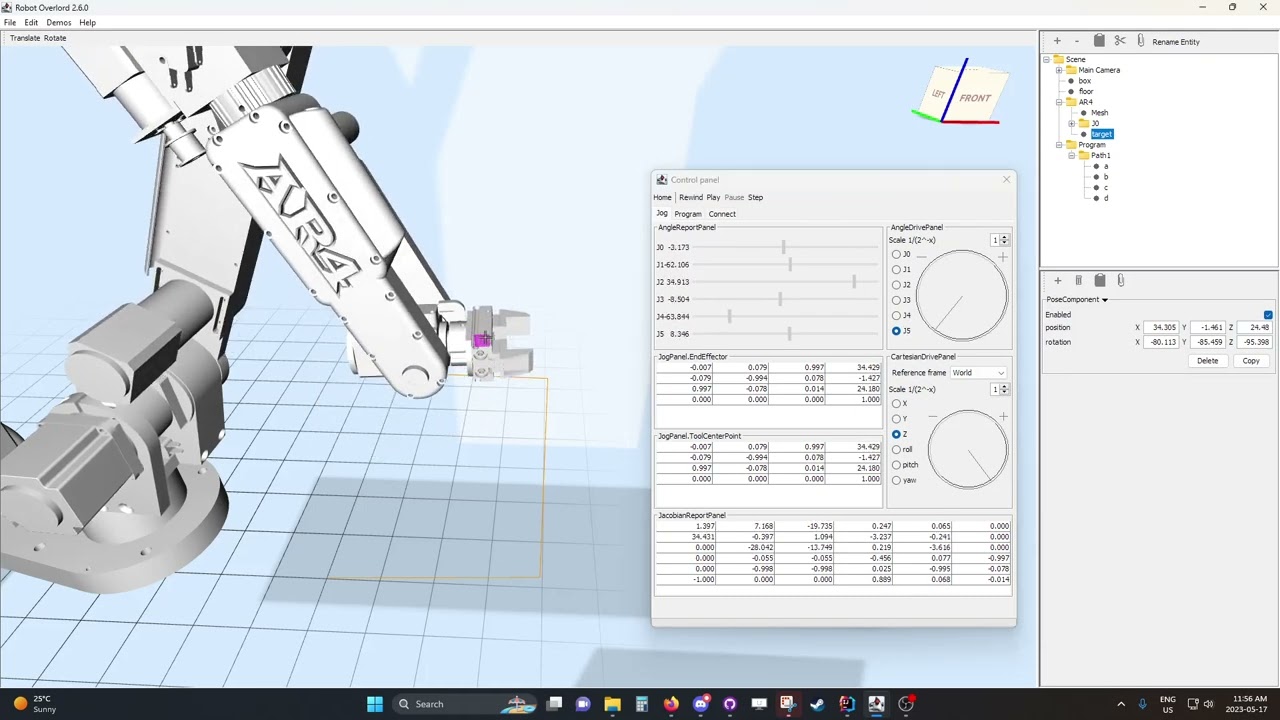Viewport: 1280px width, 720px height.
Task: Click the Delete button in PoseComponent
Action: [1208, 361]
